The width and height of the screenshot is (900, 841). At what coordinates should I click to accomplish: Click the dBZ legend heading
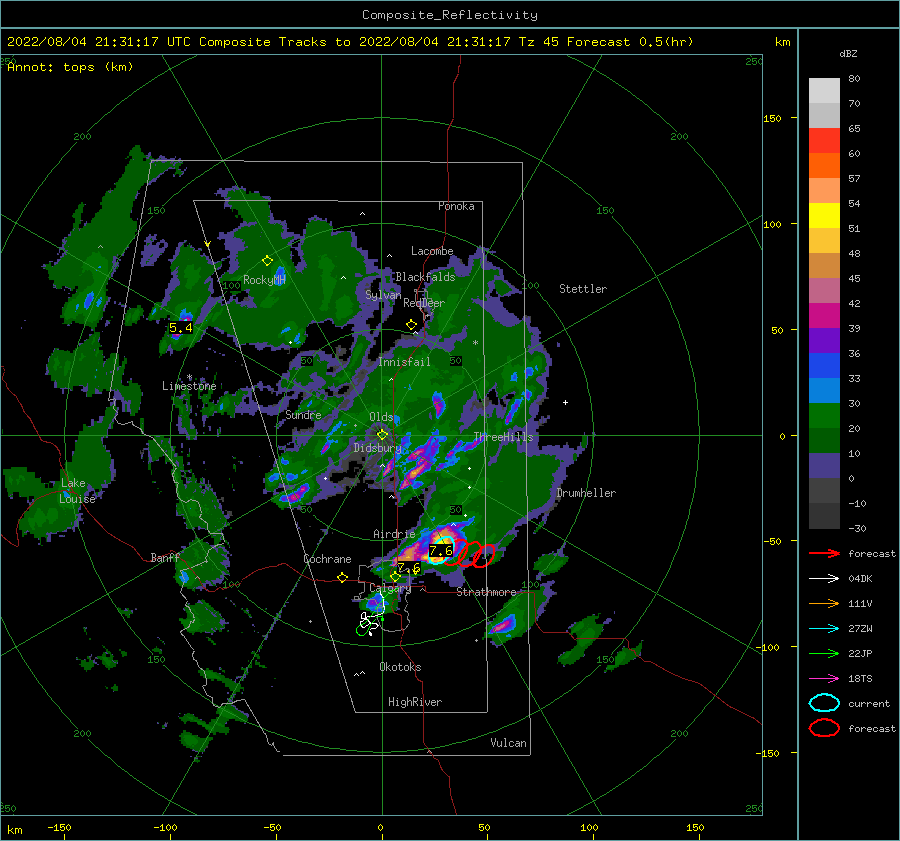coord(848,53)
